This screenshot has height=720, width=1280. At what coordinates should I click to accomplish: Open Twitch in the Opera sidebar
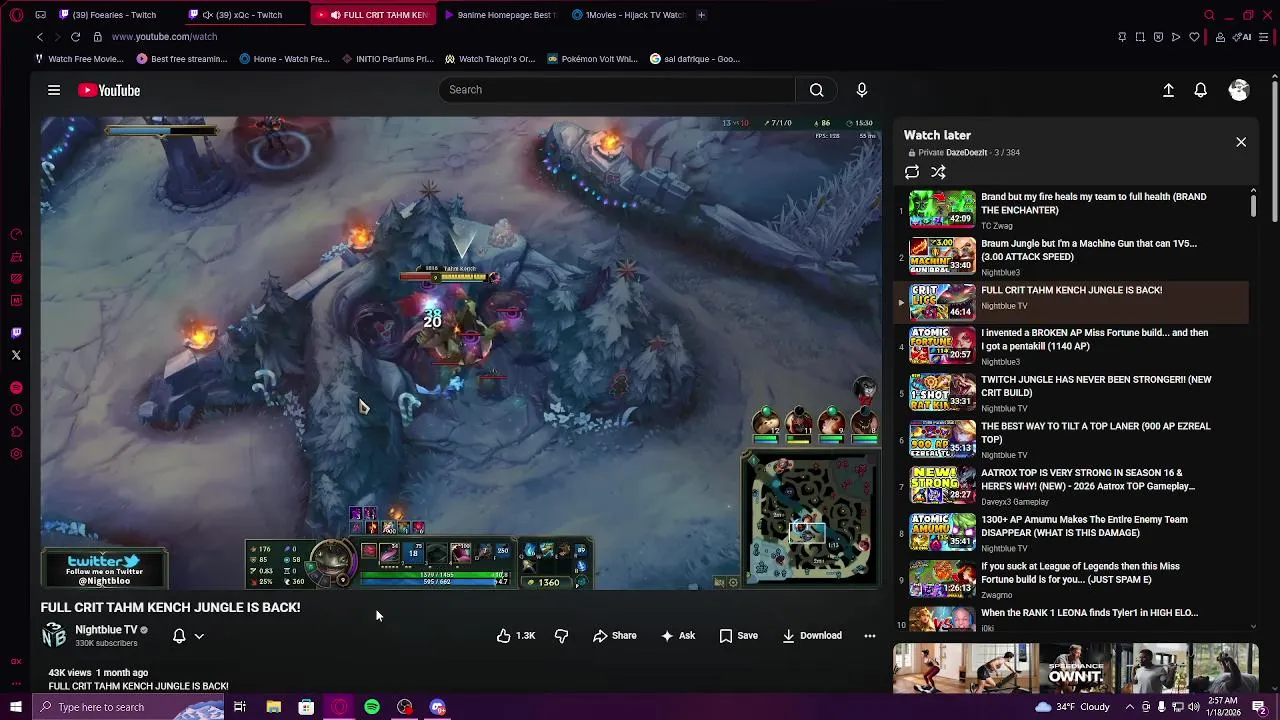tap(16, 333)
